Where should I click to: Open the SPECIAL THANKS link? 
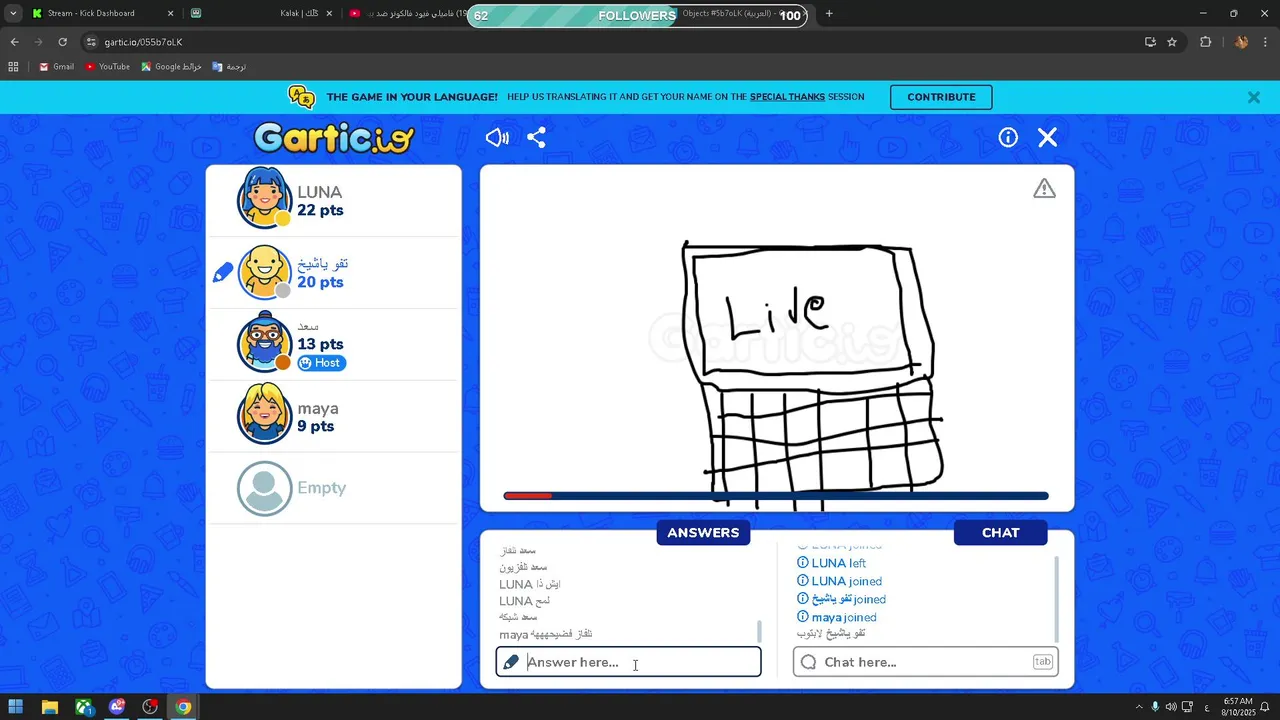(x=787, y=97)
